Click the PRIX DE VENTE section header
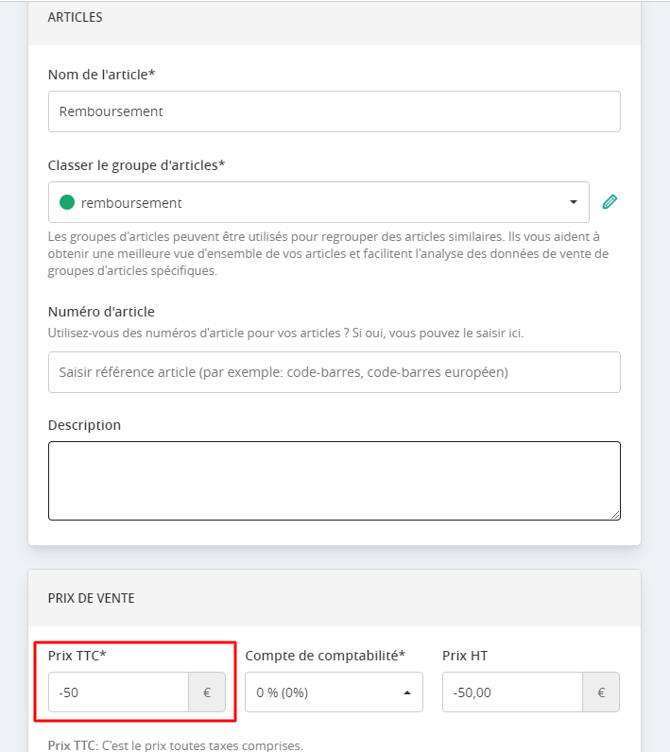 [x=91, y=598]
